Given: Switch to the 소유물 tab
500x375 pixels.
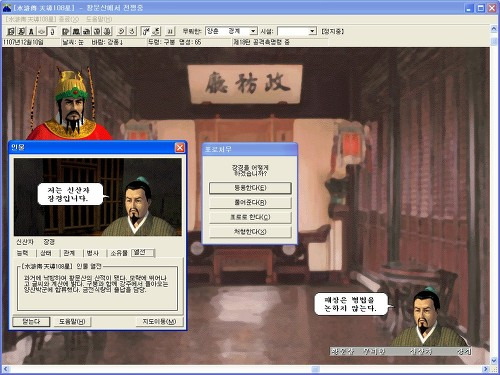Looking at the screenshot, I should point(119,253).
